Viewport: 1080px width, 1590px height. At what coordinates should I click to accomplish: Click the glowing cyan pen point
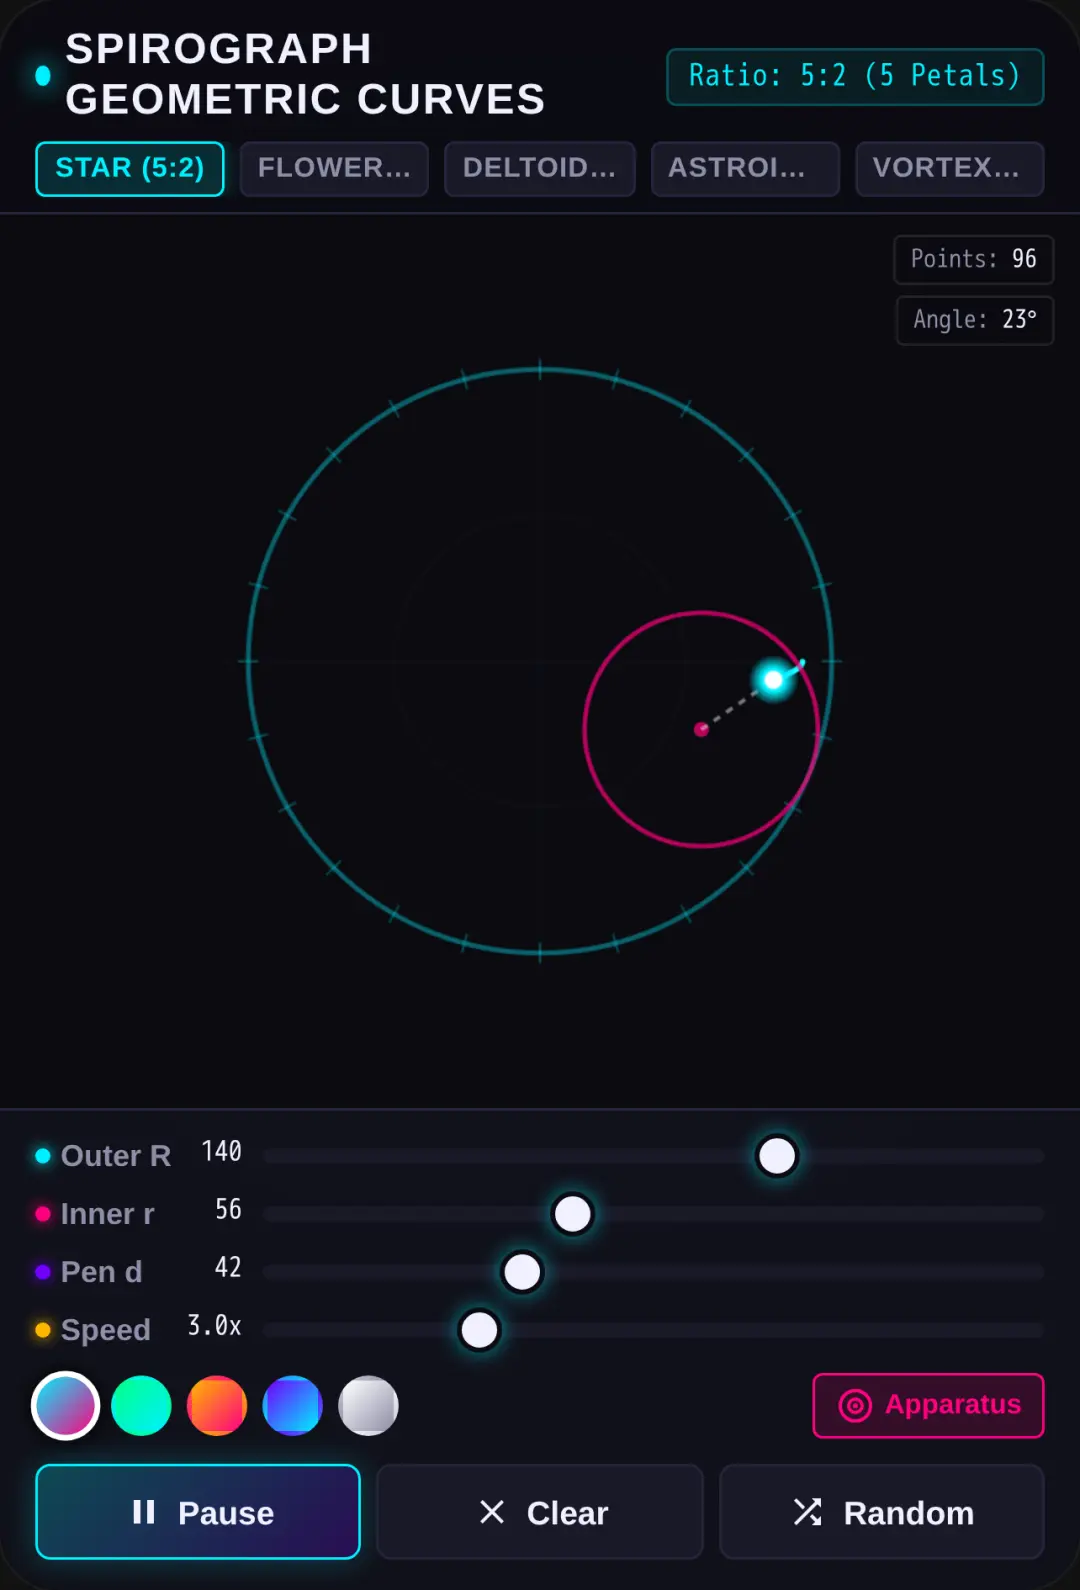(773, 681)
